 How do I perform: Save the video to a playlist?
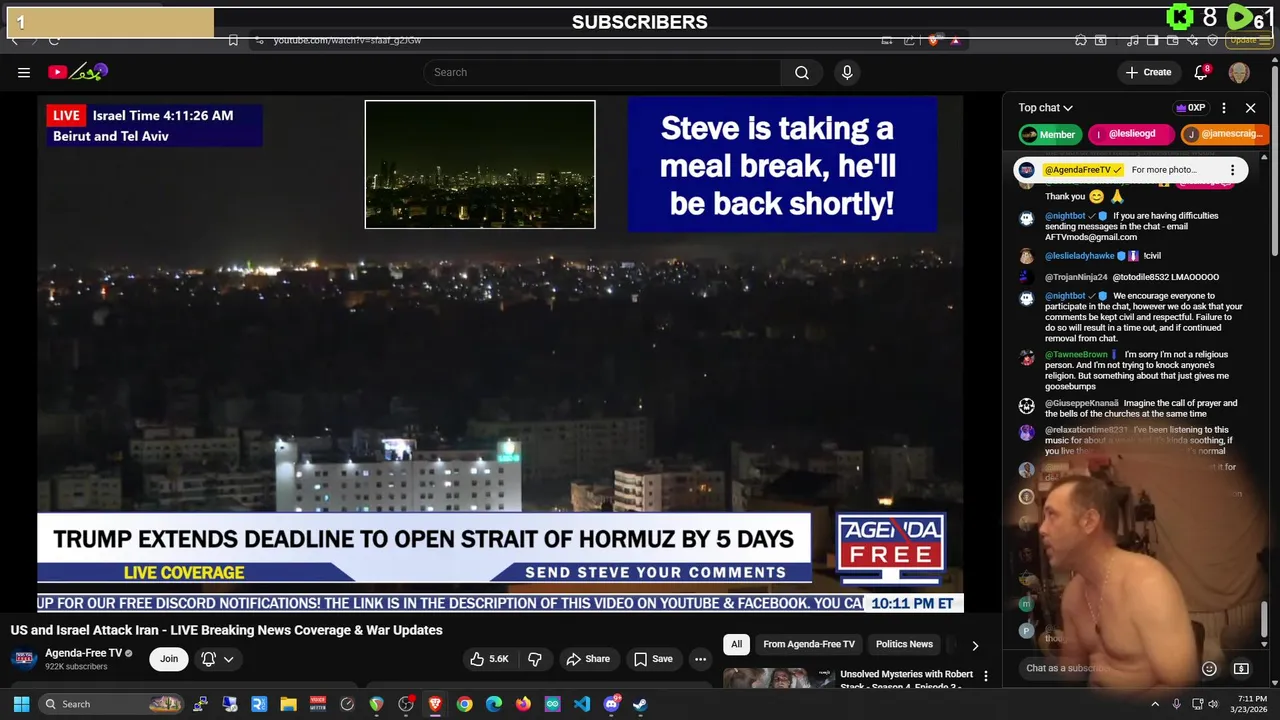pos(653,659)
